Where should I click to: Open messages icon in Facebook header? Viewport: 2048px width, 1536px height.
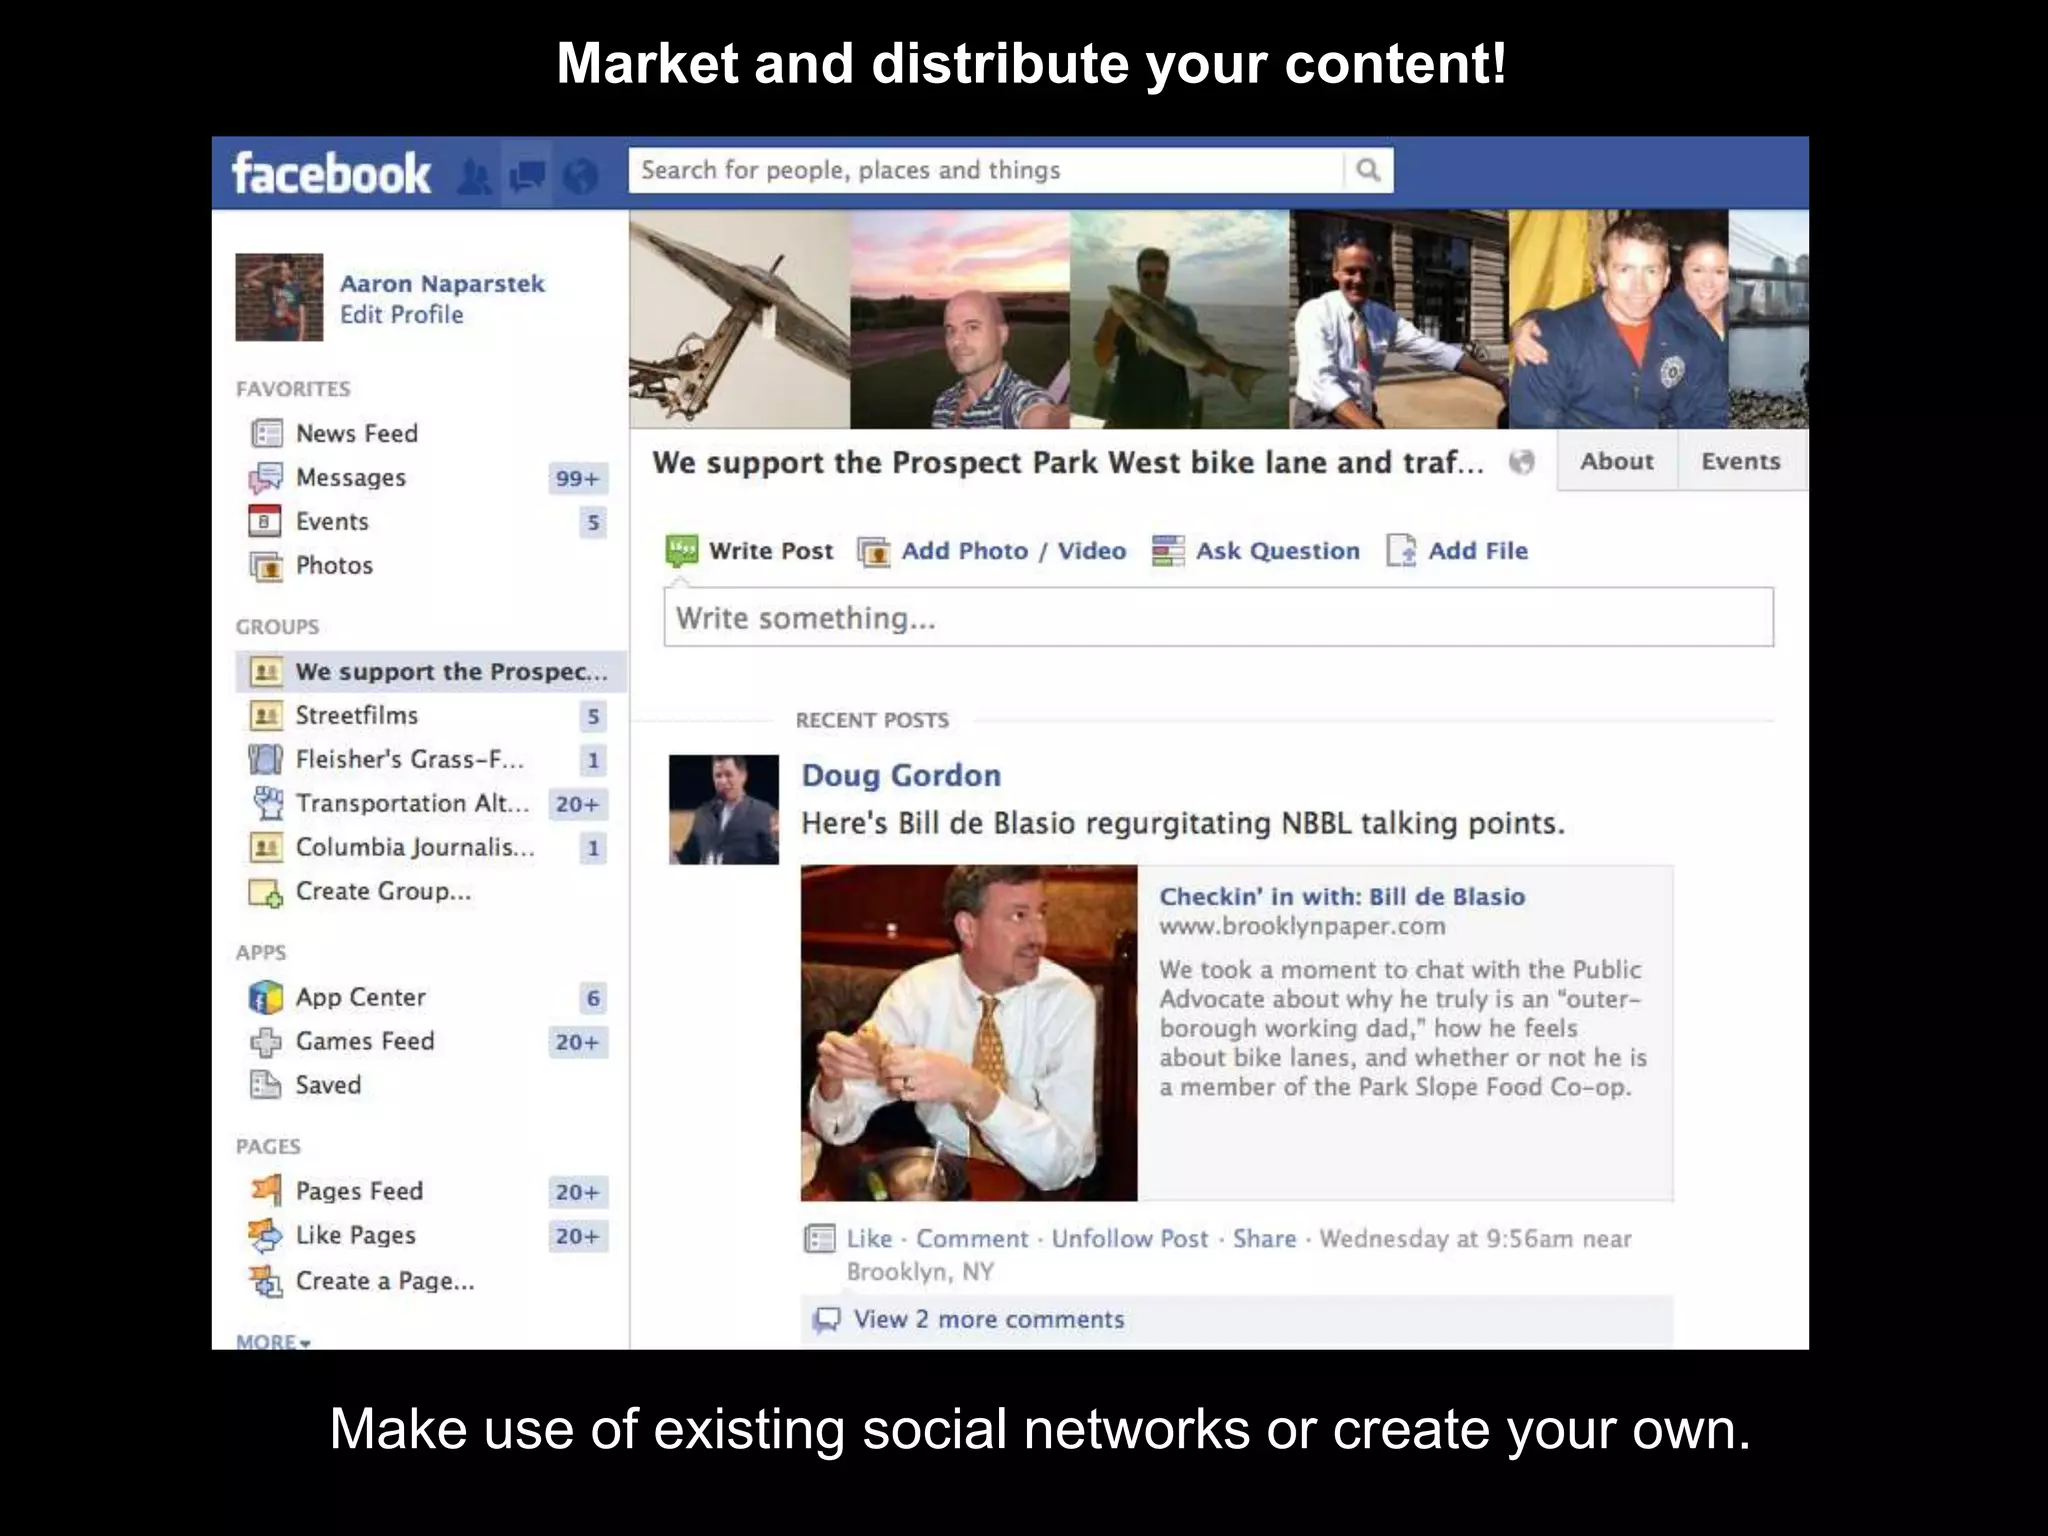pyautogui.click(x=527, y=176)
